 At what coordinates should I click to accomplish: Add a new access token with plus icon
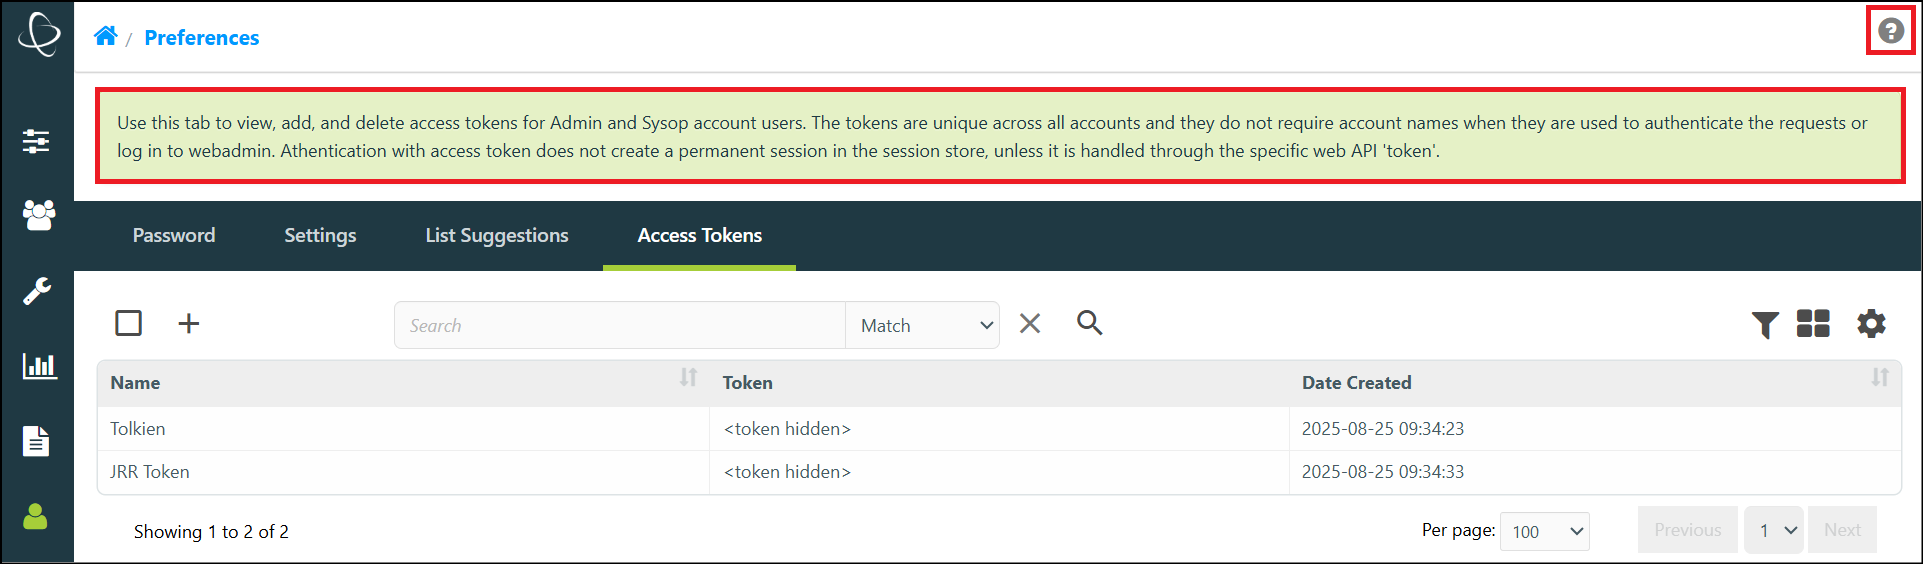click(x=189, y=323)
